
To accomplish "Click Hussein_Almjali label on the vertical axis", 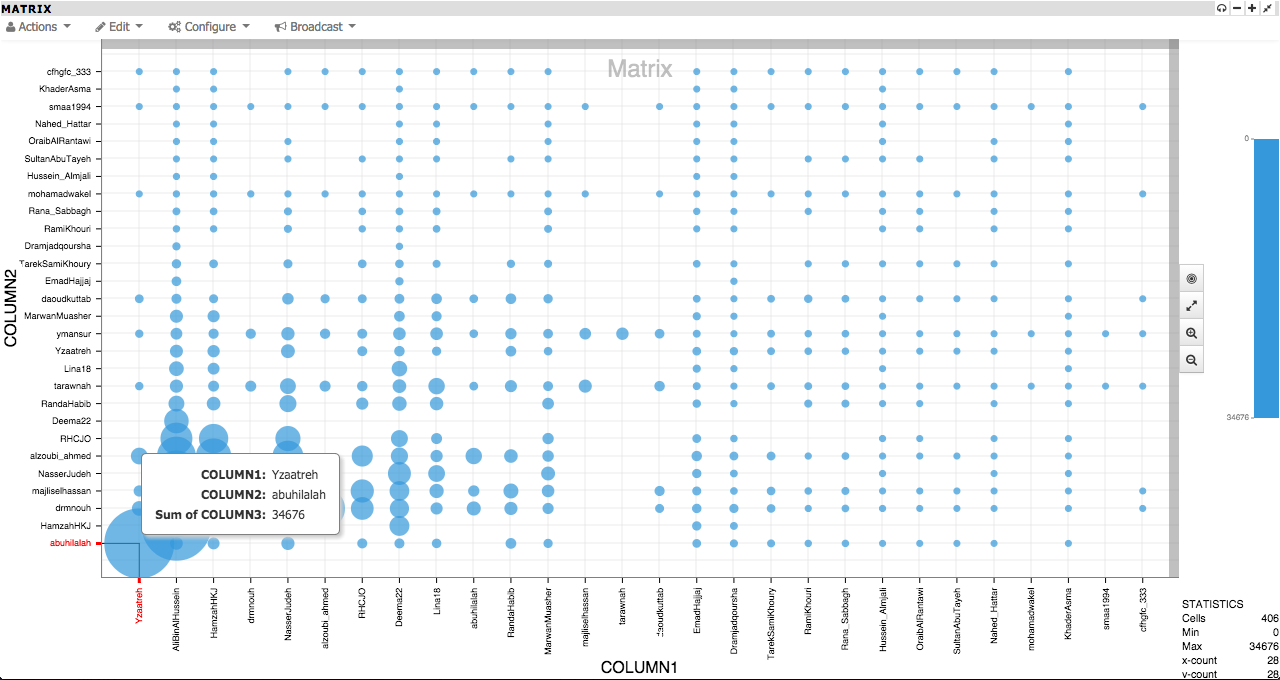I will click(x=60, y=176).
